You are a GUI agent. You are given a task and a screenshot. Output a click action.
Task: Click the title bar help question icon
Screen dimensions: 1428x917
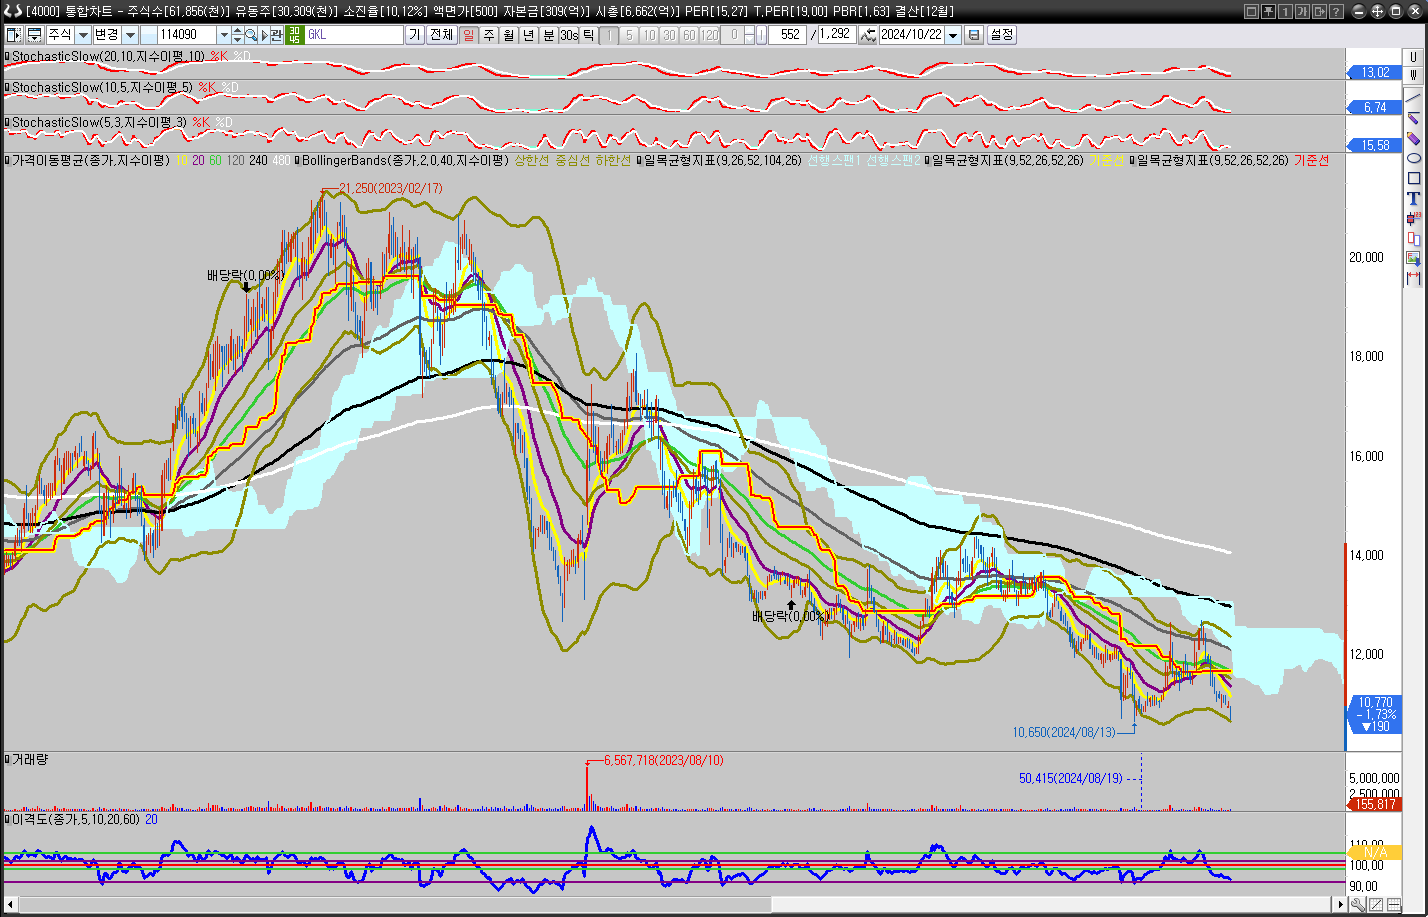tap(1335, 11)
